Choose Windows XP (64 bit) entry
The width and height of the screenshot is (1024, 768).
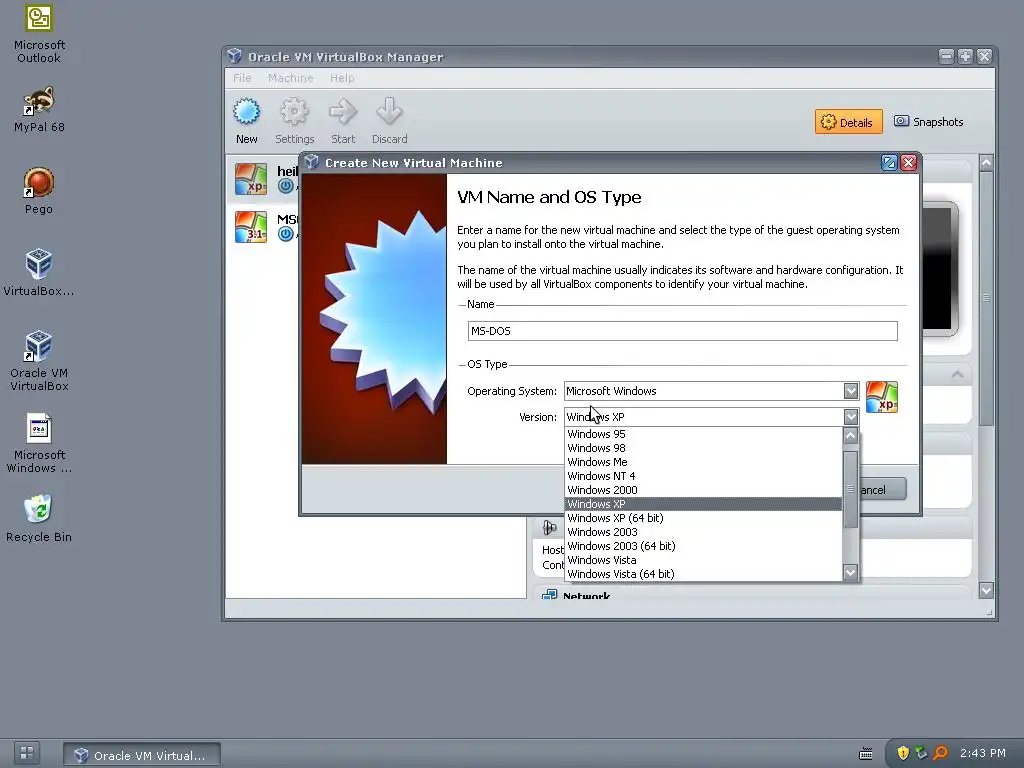tap(703, 518)
